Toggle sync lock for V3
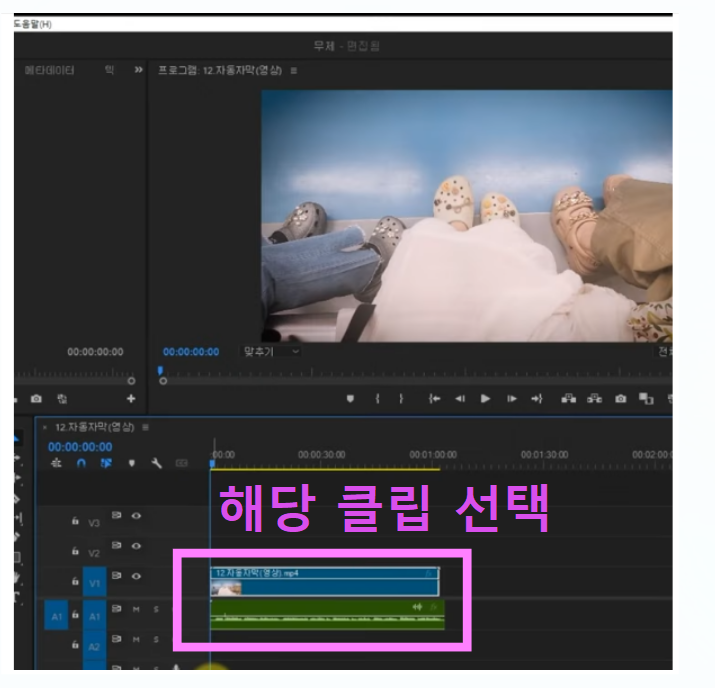Viewport: 715px width, 688px height. click(x=117, y=515)
